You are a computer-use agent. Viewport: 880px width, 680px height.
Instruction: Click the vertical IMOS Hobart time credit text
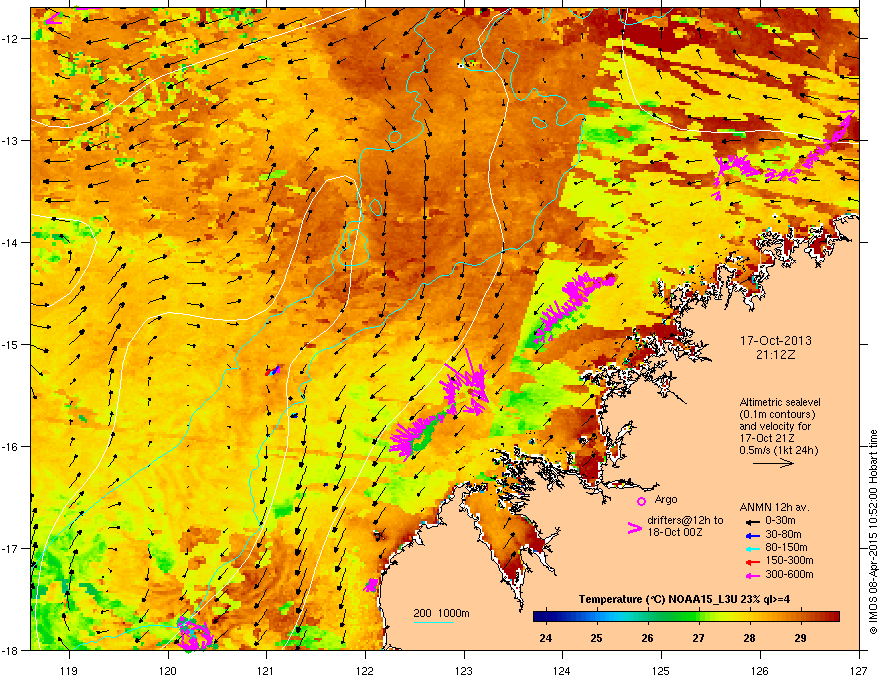(x=873, y=532)
